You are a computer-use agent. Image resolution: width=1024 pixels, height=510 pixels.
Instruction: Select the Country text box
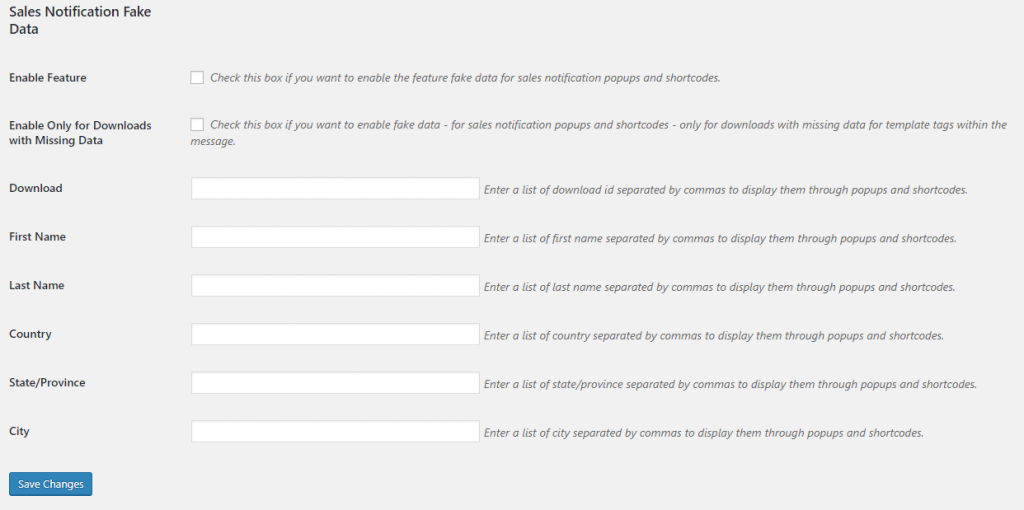coord(335,334)
